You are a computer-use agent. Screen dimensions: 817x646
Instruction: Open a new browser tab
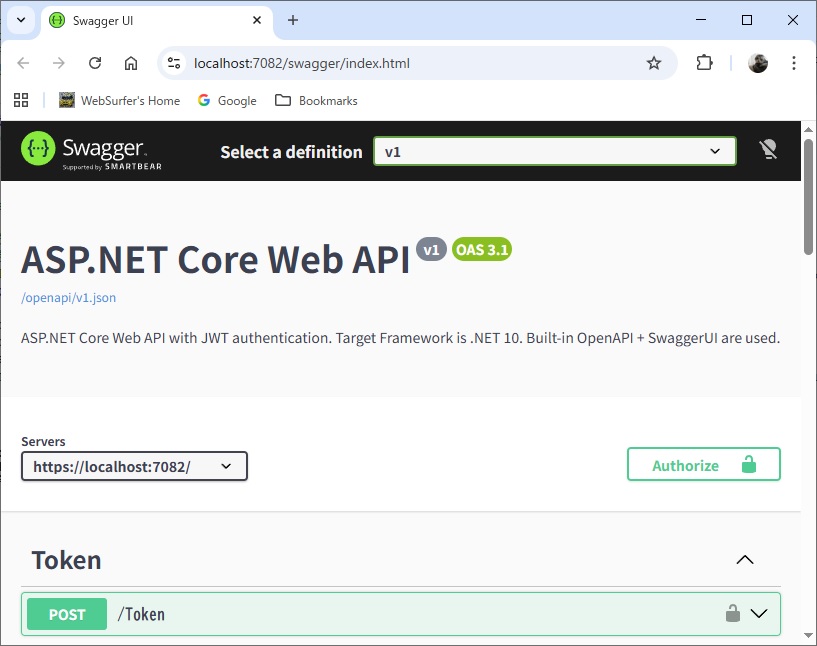pyautogui.click(x=293, y=20)
